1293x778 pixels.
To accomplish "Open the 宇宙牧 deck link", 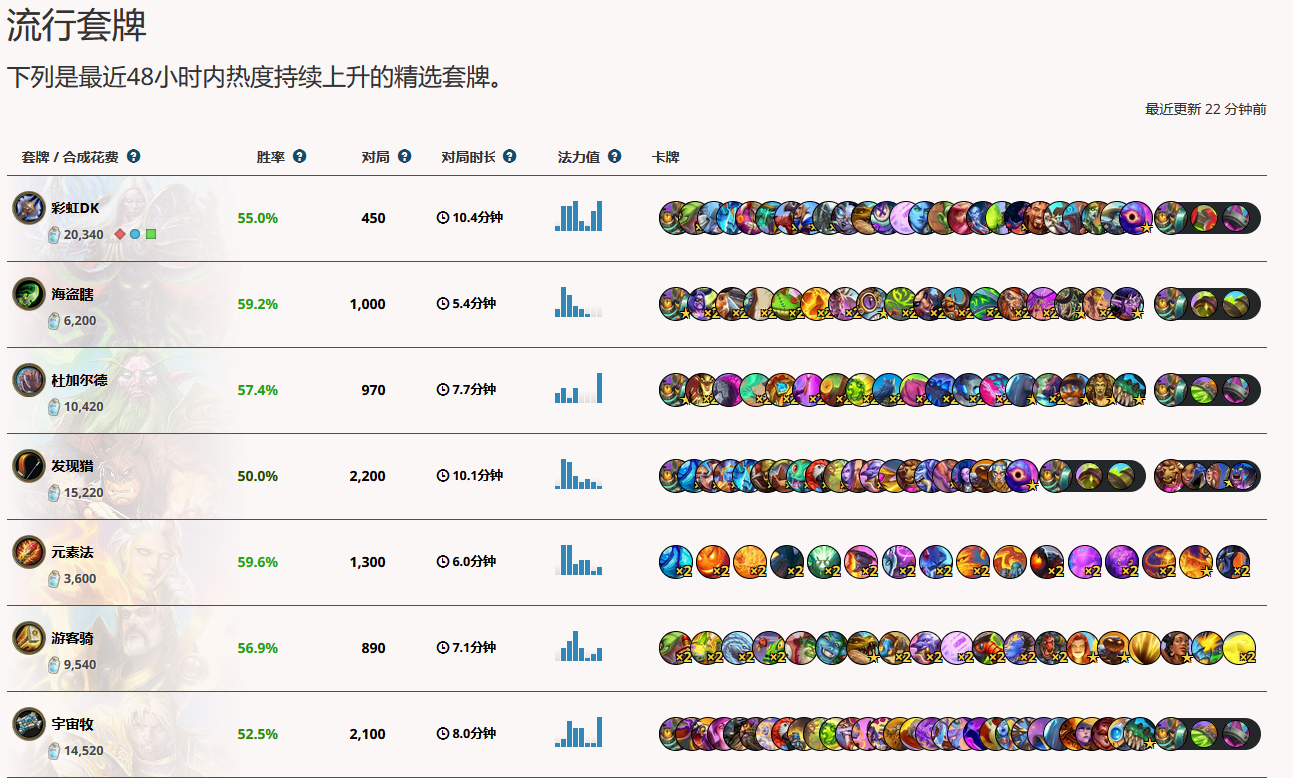I will [x=73, y=724].
